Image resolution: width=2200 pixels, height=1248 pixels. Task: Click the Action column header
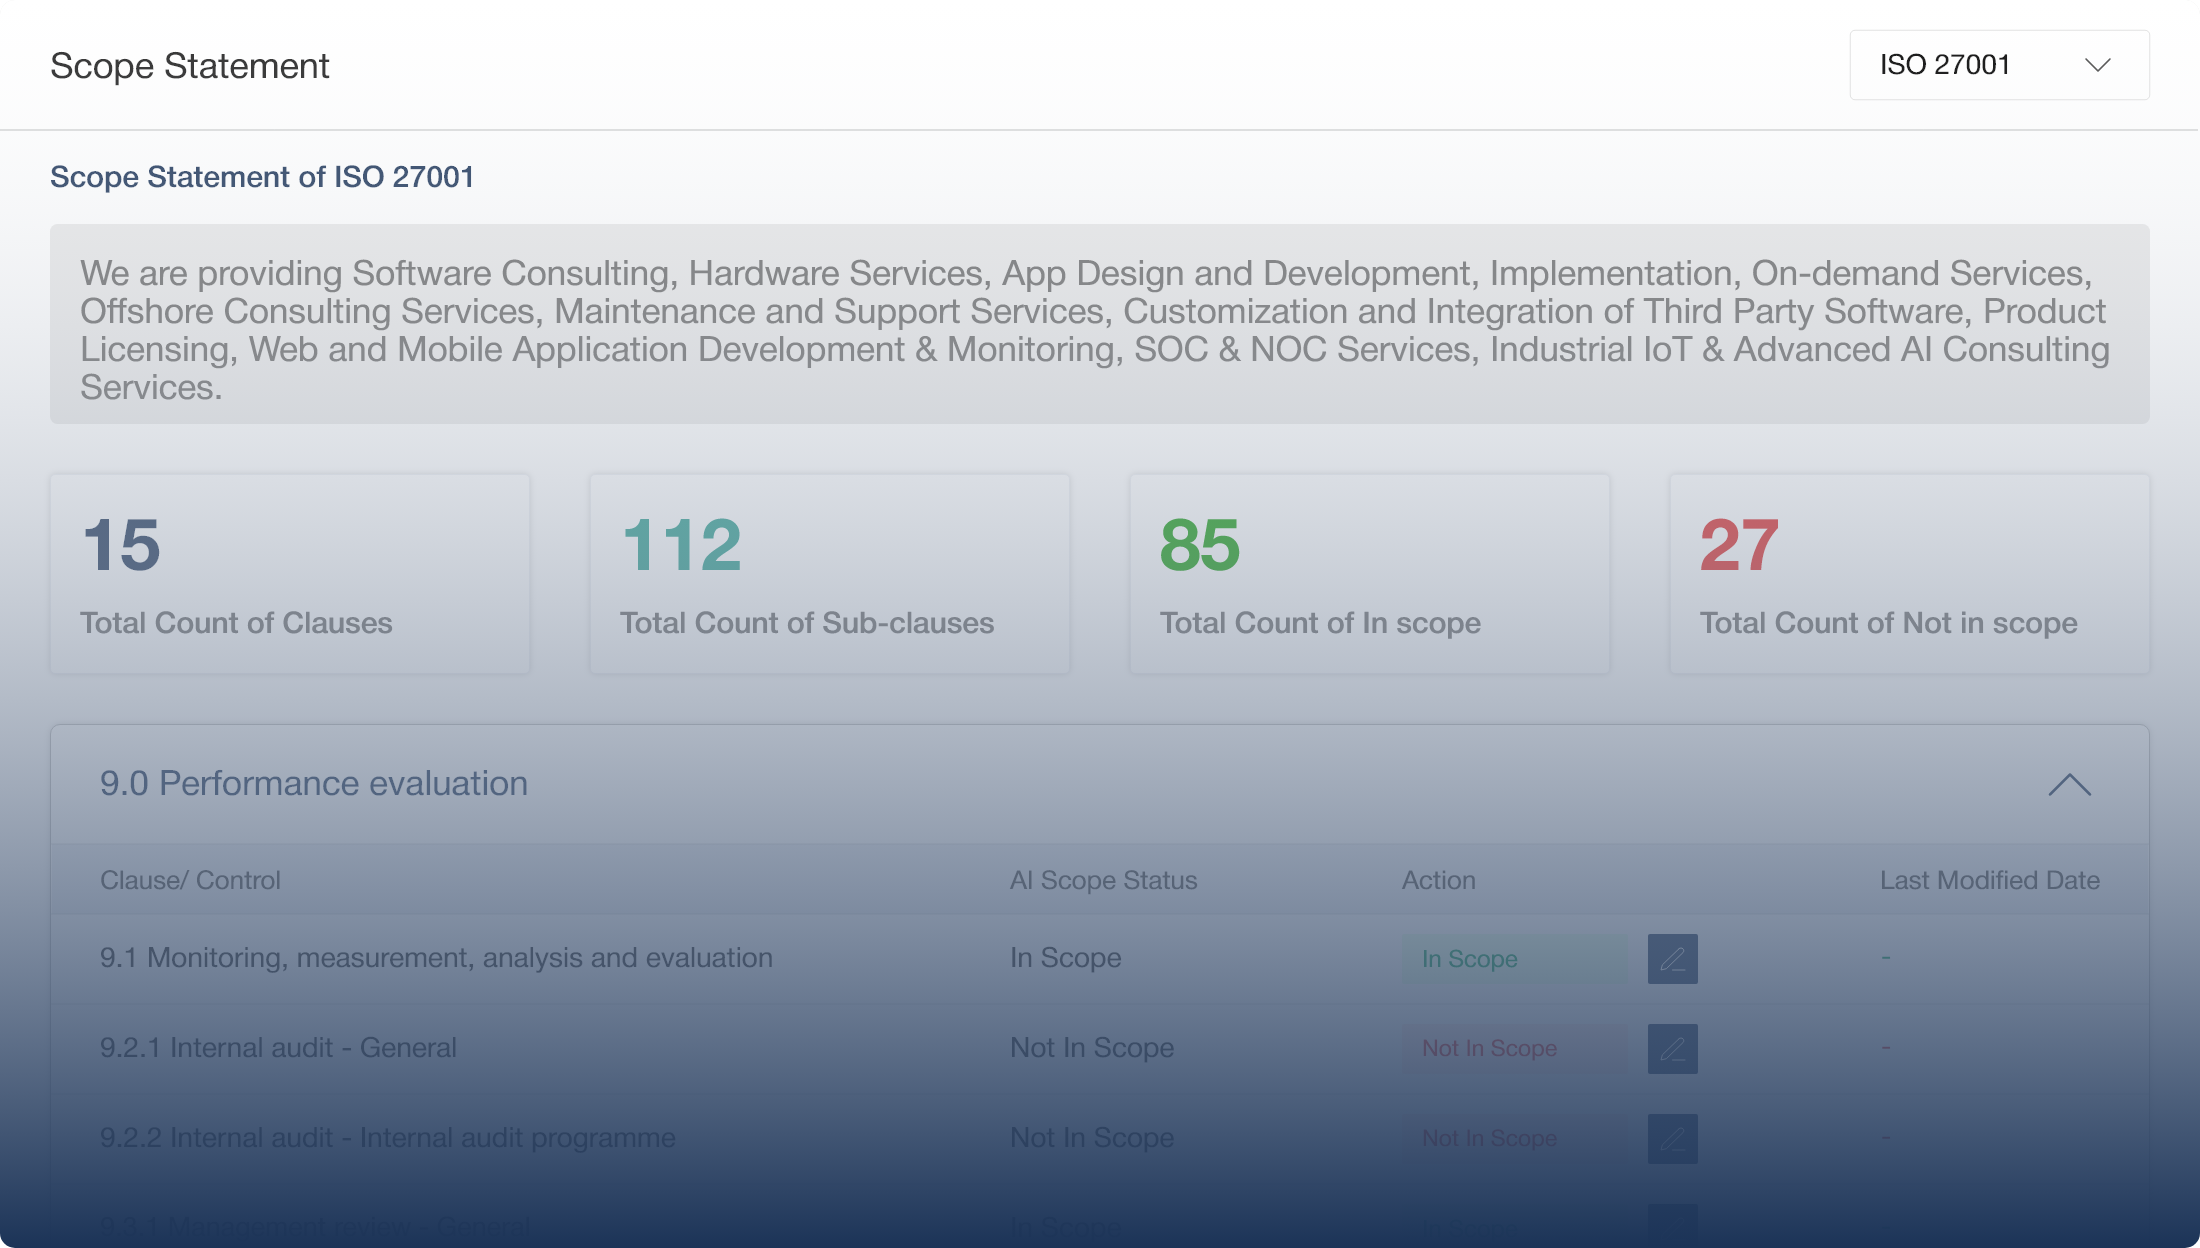click(x=1438, y=880)
